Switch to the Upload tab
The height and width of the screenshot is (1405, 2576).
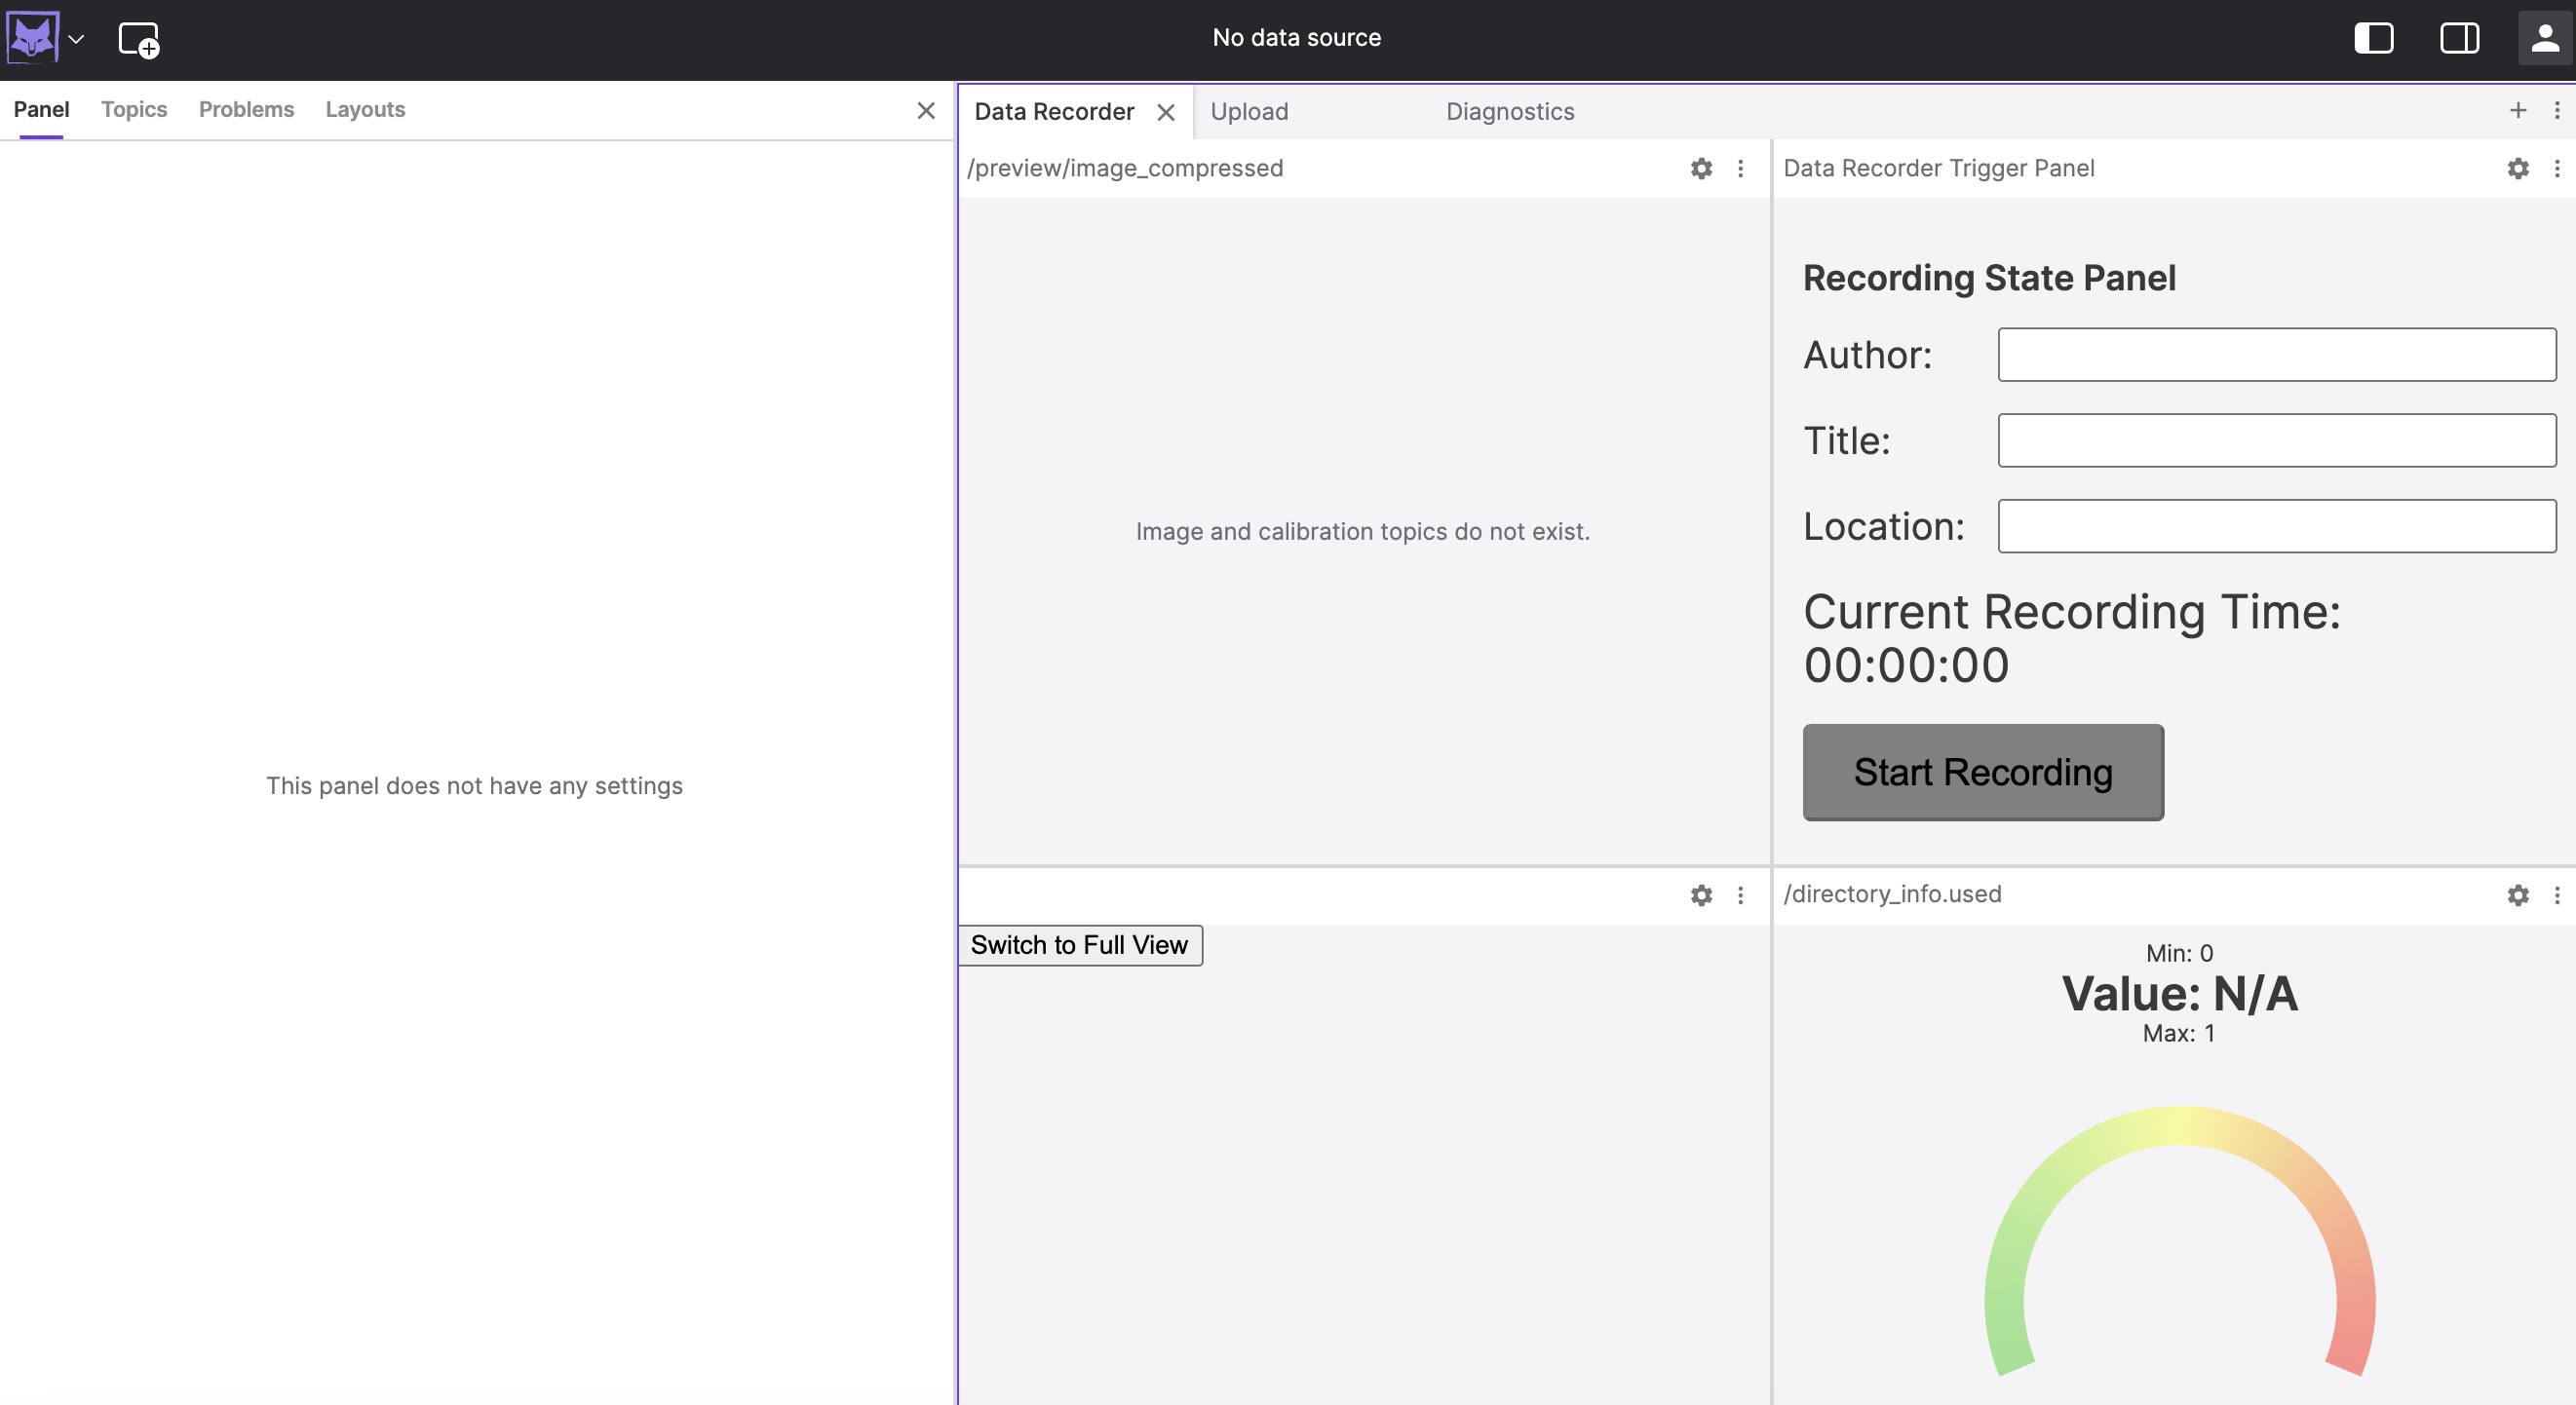tap(1249, 112)
